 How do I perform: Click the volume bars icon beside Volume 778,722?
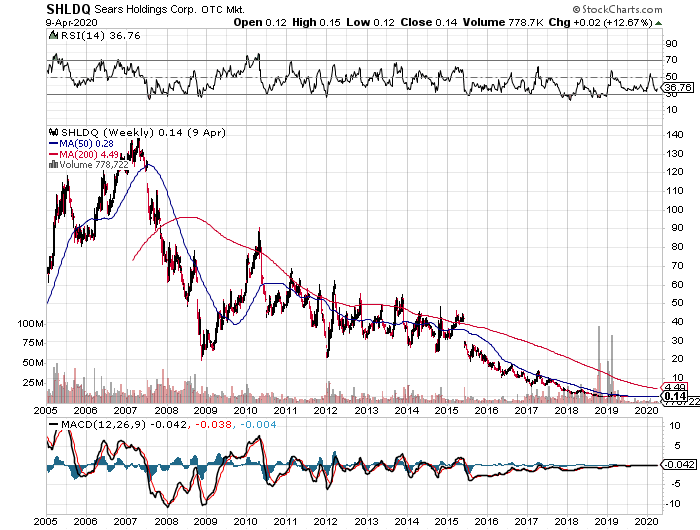tap(53, 164)
